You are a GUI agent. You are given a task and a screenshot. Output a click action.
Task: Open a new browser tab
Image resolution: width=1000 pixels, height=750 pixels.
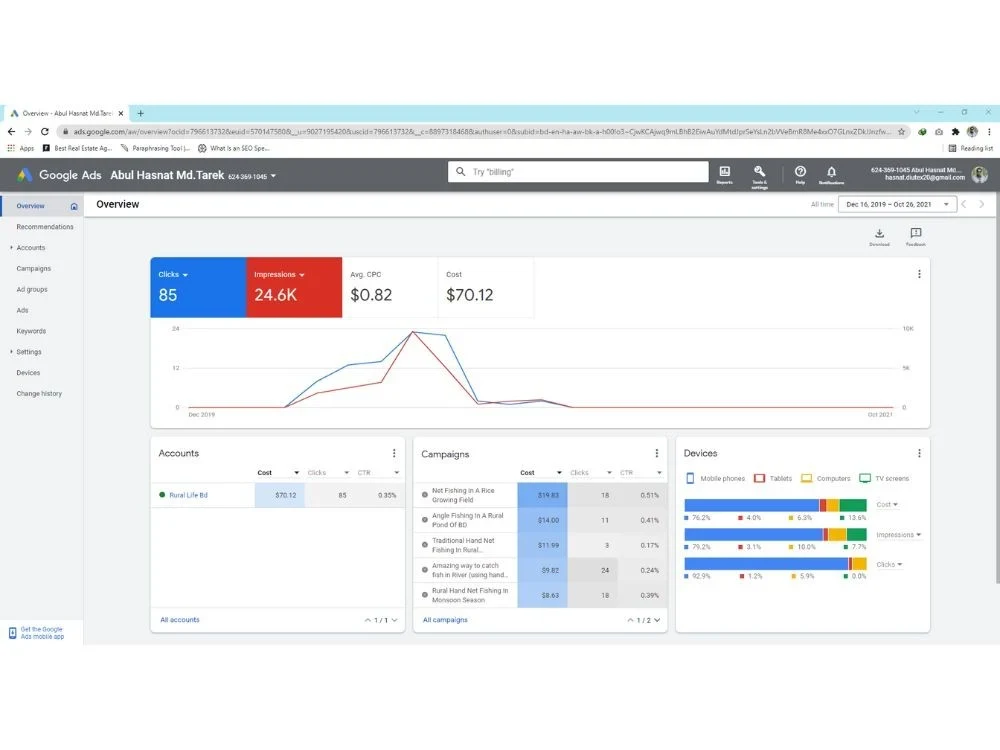140,114
